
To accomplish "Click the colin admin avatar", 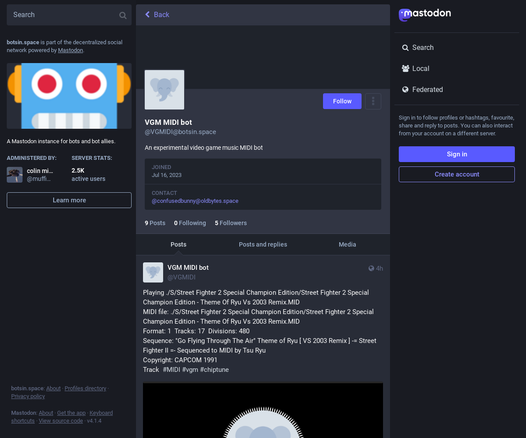I will (x=15, y=175).
